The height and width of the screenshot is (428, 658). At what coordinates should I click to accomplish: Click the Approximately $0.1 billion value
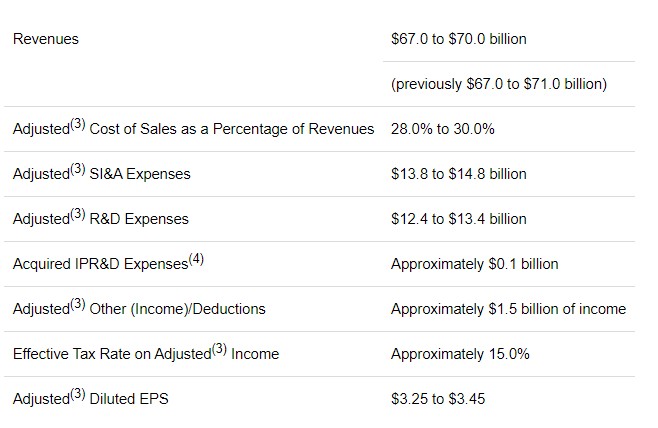coord(474,264)
